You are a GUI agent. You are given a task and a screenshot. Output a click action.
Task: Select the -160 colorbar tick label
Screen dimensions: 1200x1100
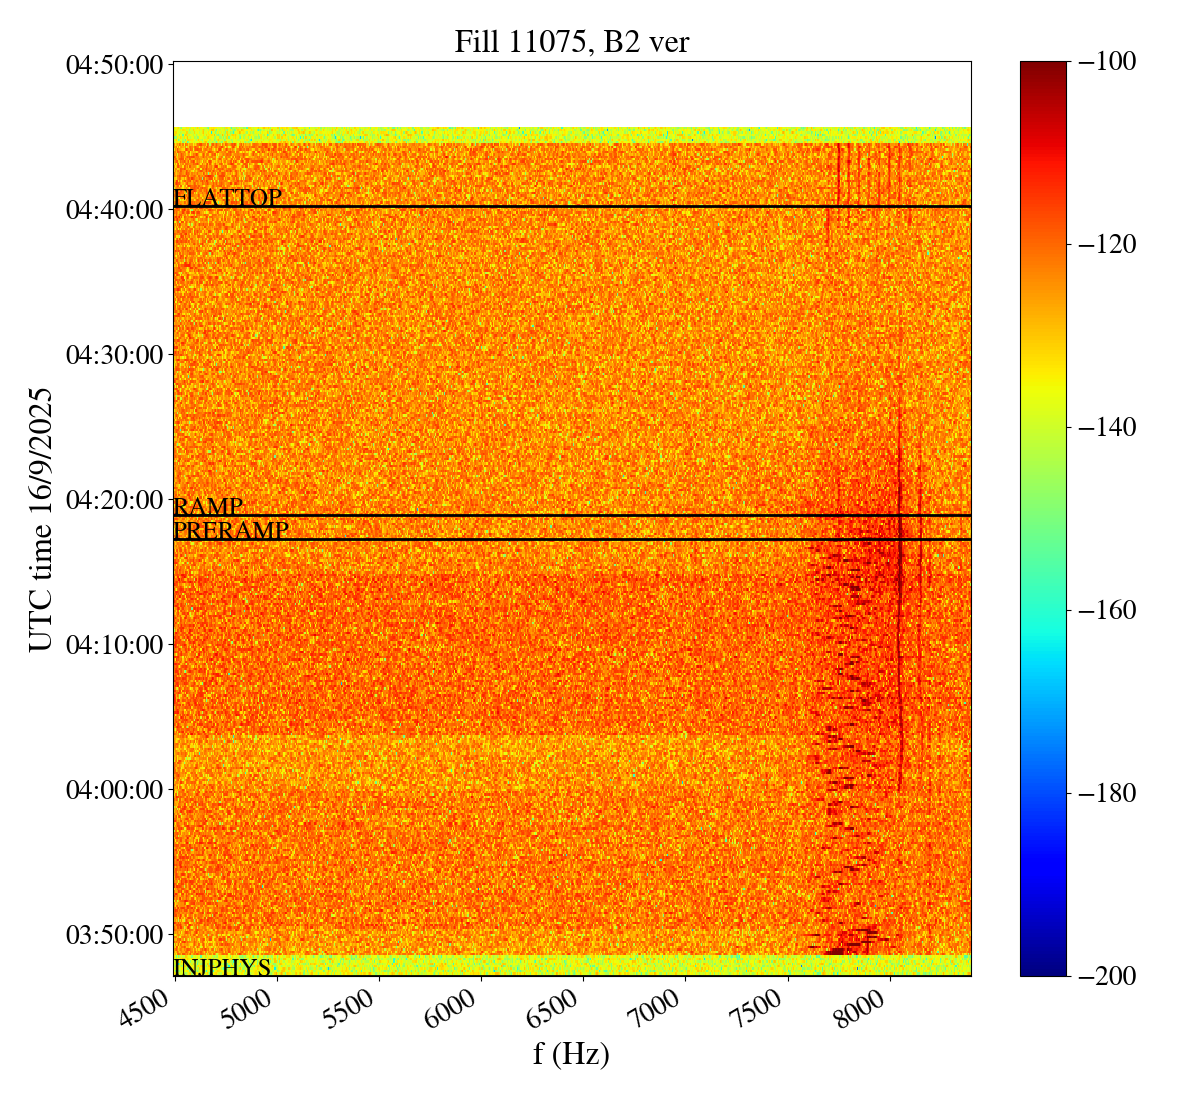coord(1103,610)
